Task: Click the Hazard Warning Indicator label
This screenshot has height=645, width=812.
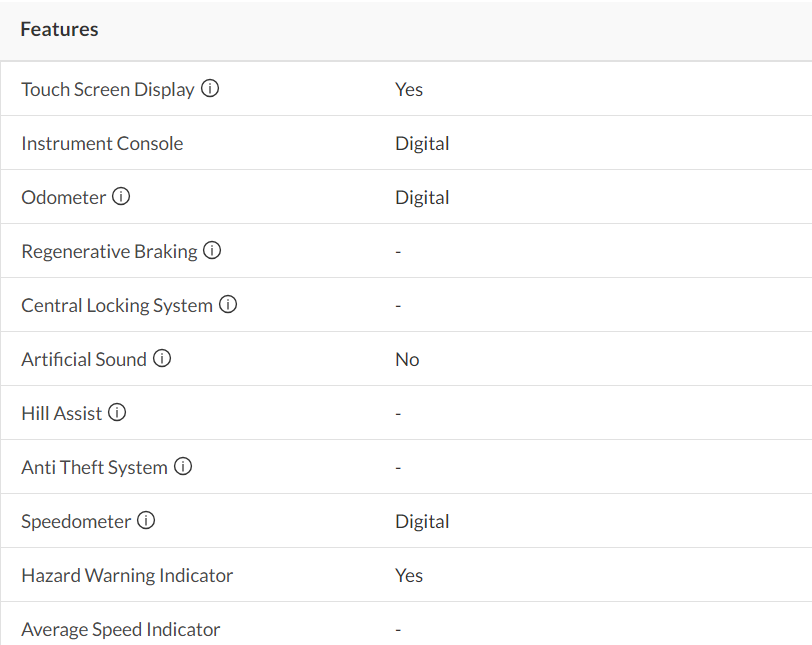Action: point(127,575)
